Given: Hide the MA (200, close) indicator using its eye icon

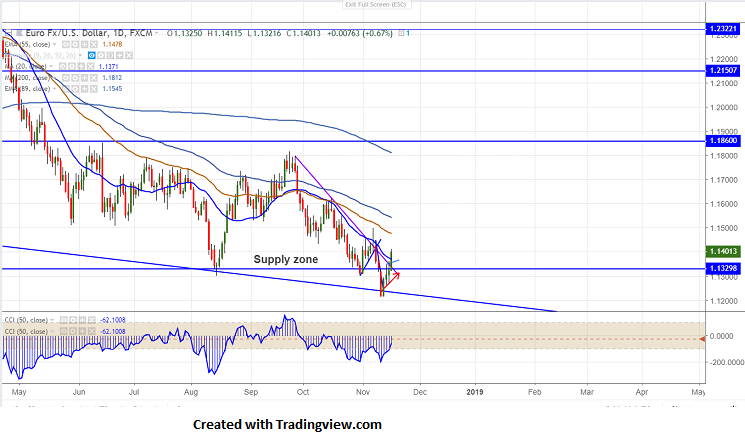Looking at the screenshot, I should point(66,78).
